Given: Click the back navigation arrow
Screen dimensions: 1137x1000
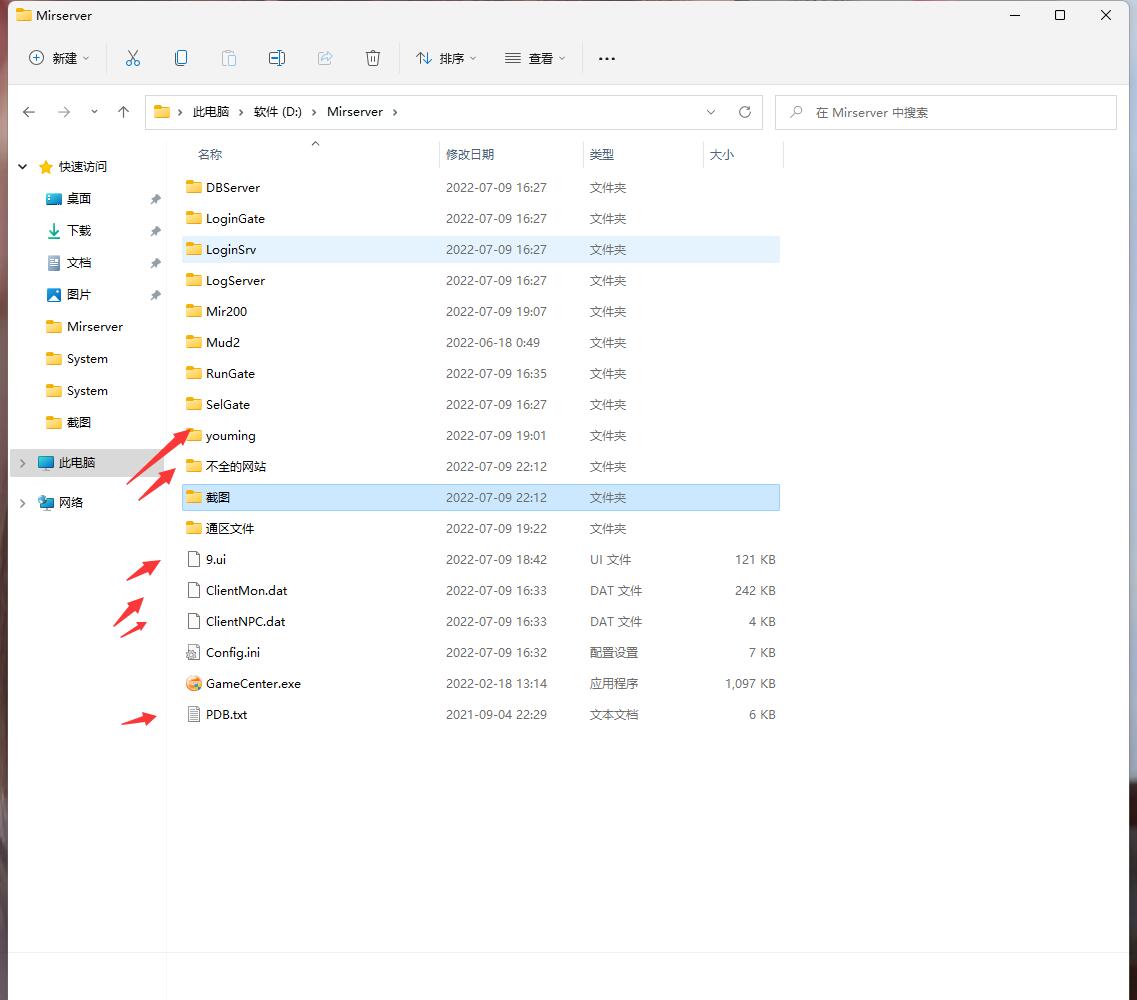Looking at the screenshot, I should (x=29, y=112).
